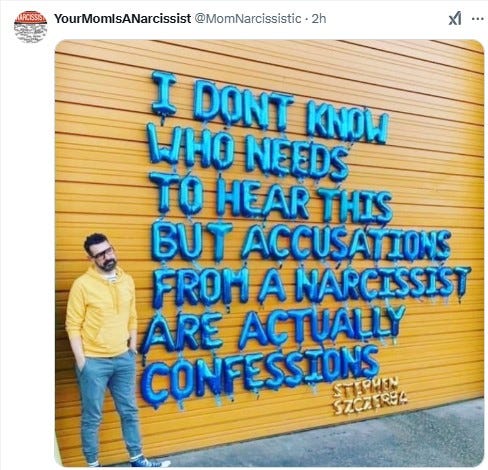
Task: Click the YourMomIsANarcissist display name
Action: point(122,19)
